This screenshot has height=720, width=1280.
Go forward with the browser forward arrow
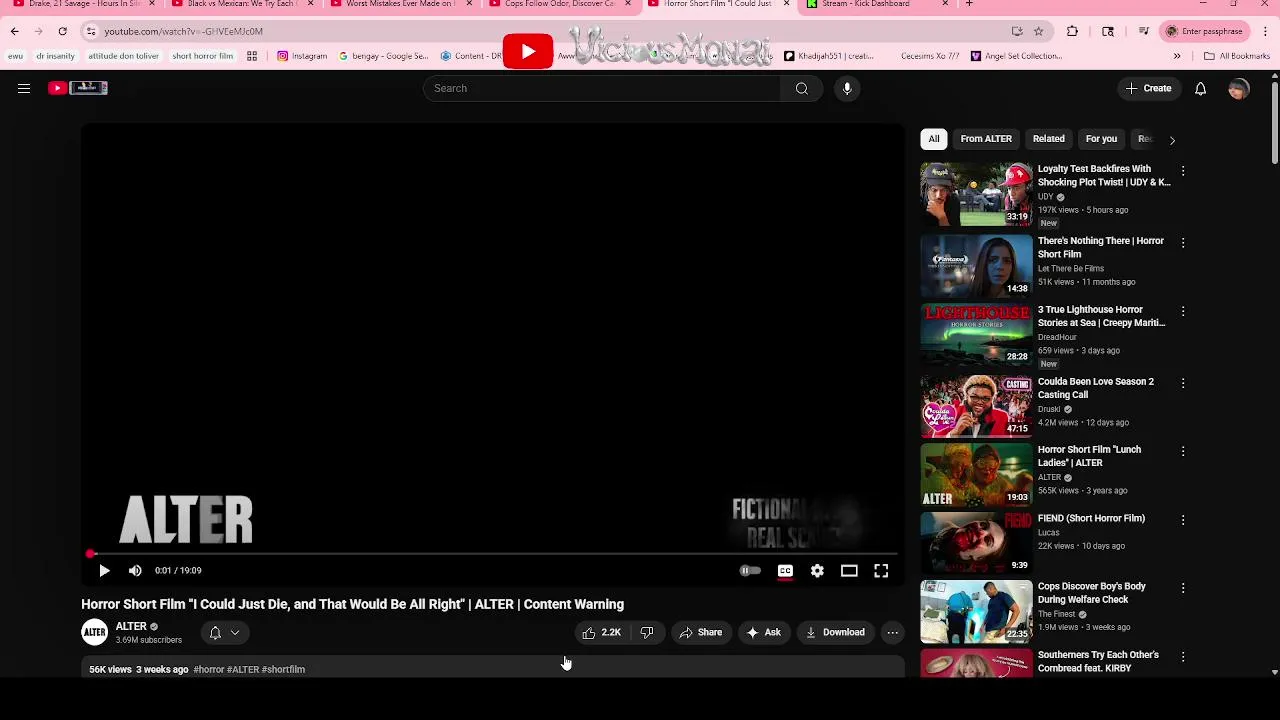38,31
